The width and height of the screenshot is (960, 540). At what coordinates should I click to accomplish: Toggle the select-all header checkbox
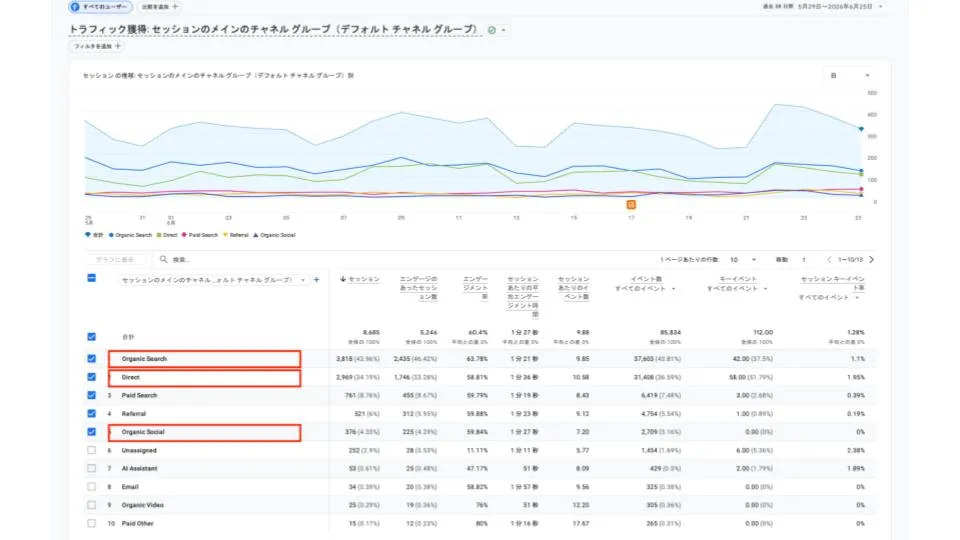(91, 279)
